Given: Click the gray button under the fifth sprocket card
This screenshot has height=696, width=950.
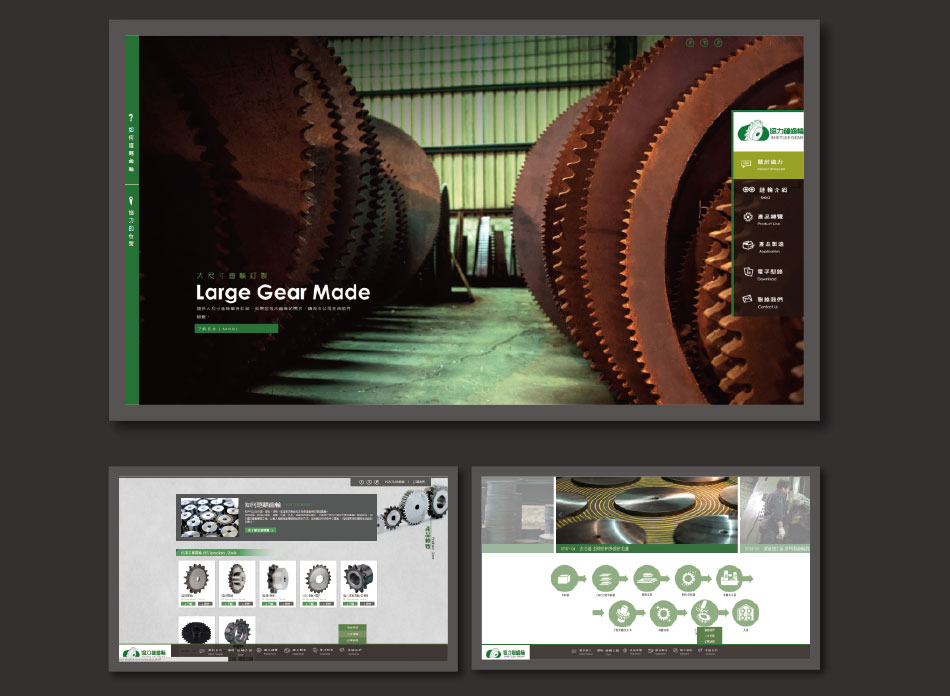Looking at the screenshot, I should [367, 604].
